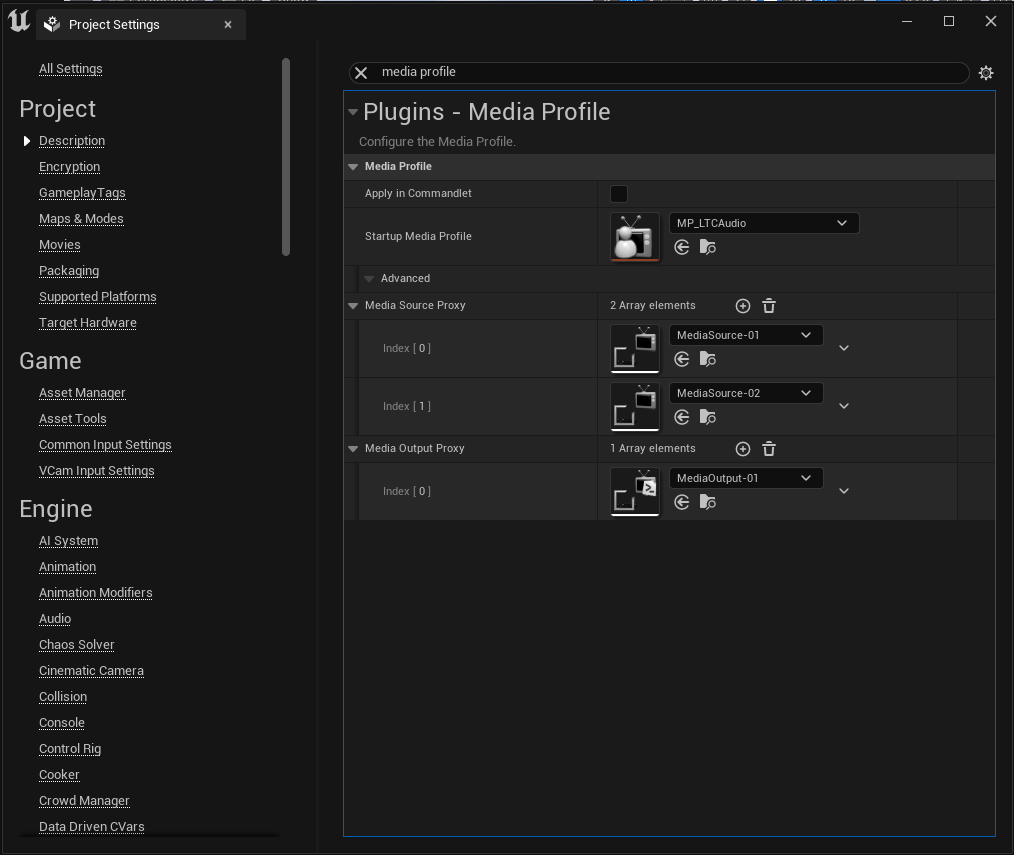This screenshot has width=1014, height=855.
Task: Open Common Input Settings
Action: coord(105,444)
